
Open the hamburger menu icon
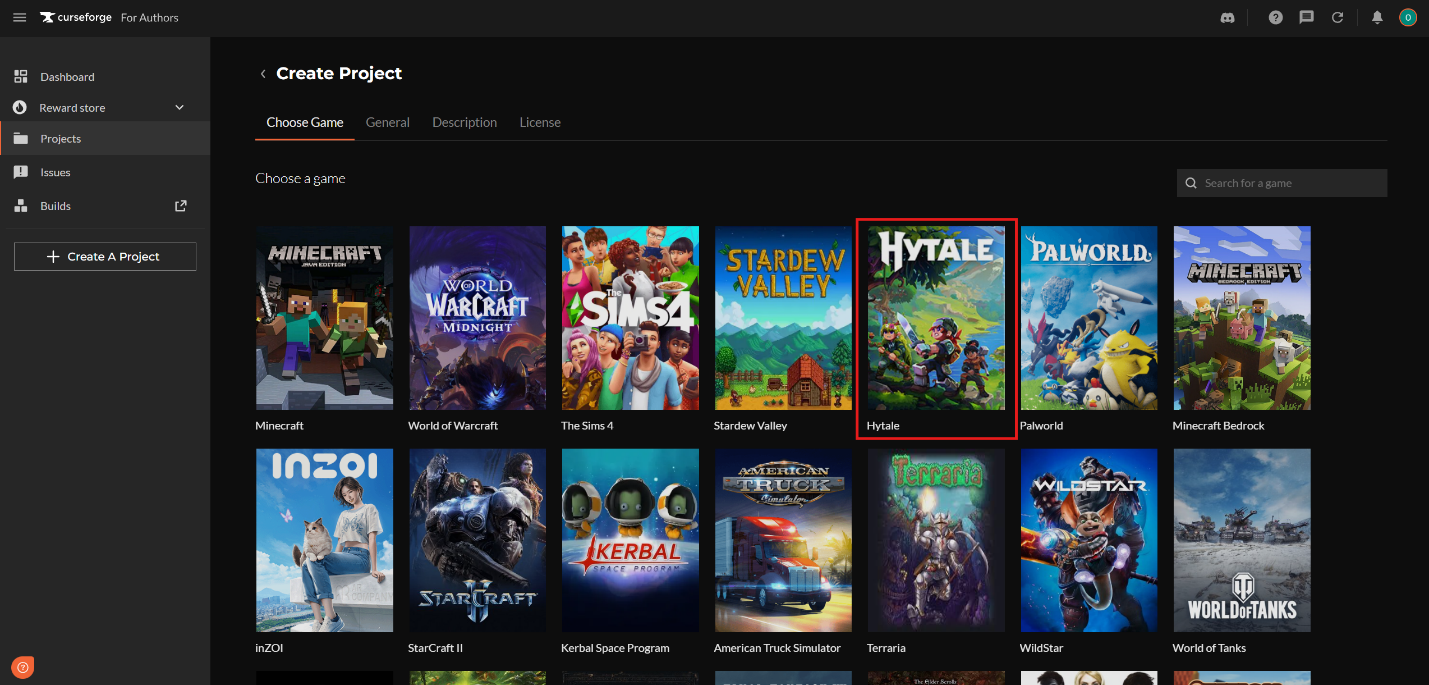point(19,17)
